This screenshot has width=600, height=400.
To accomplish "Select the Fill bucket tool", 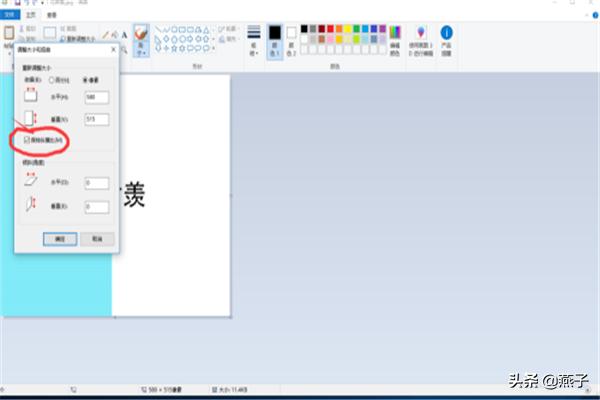I will [x=115, y=35].
